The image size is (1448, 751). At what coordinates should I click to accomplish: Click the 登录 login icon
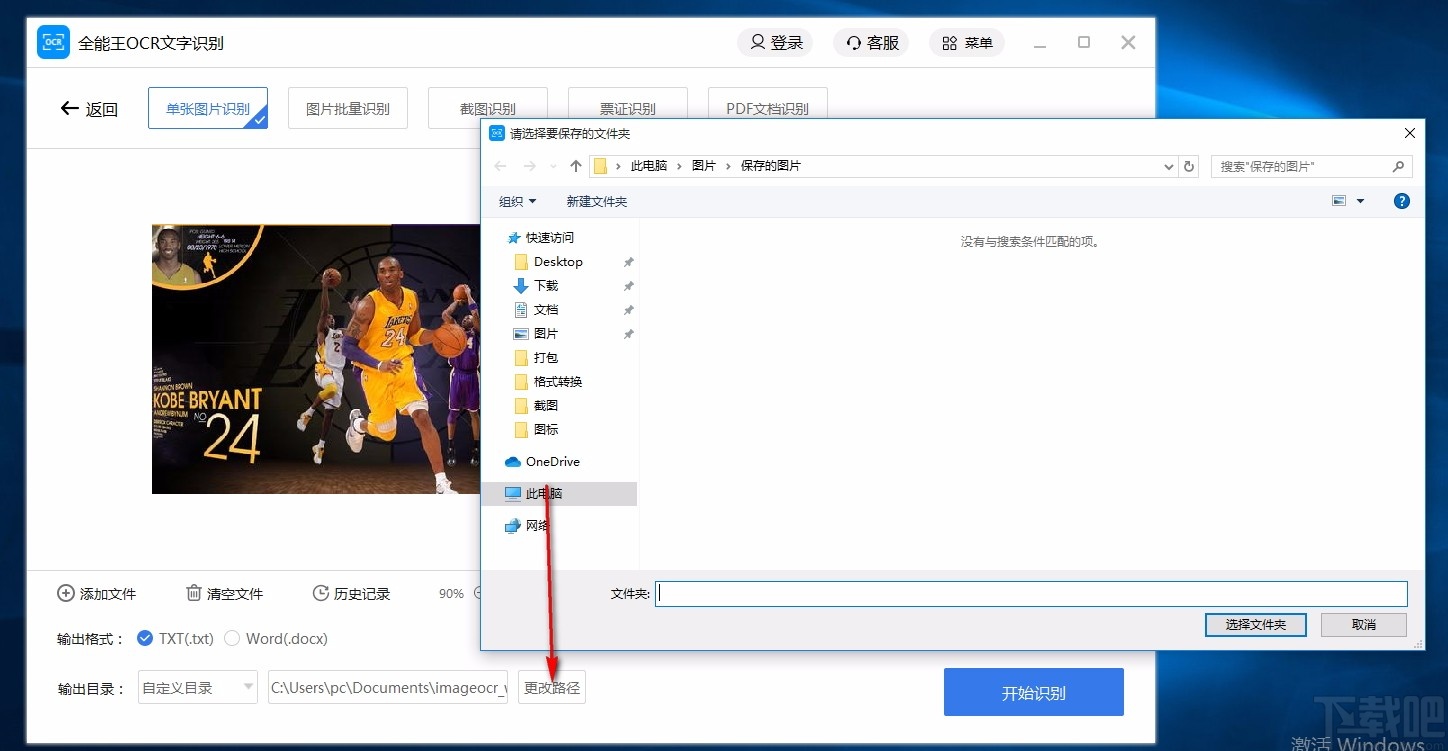758,42
